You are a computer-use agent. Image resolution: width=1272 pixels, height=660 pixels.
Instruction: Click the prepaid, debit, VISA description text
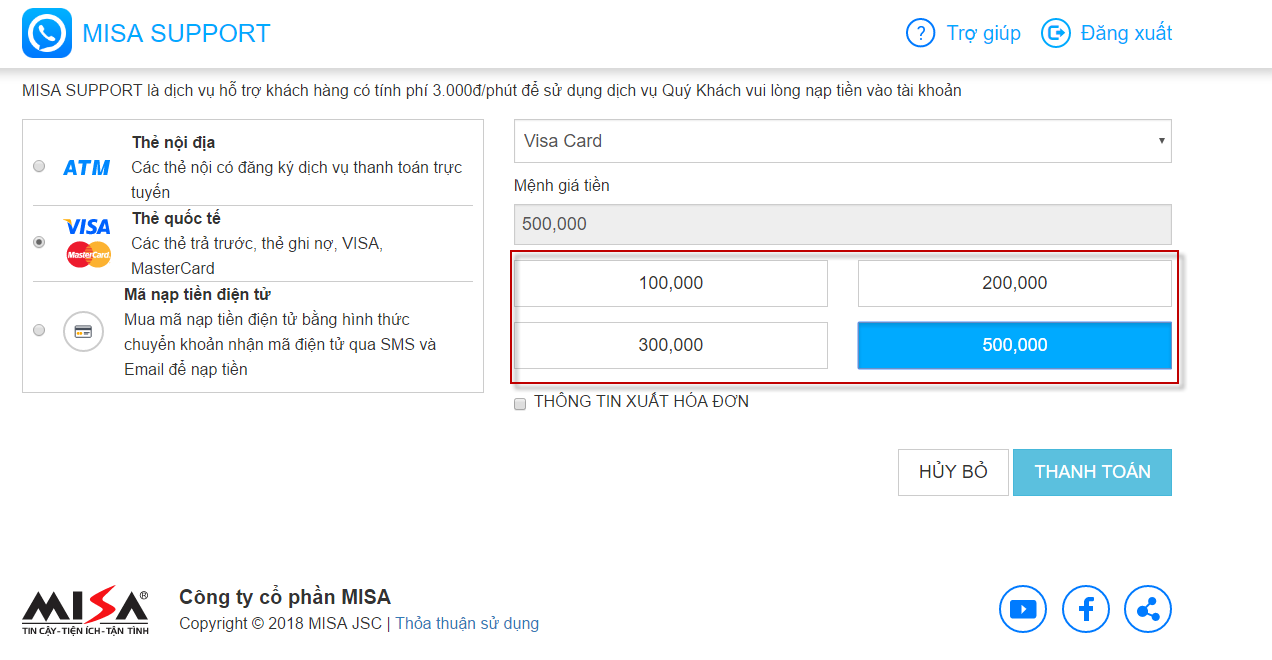[257, 256]
